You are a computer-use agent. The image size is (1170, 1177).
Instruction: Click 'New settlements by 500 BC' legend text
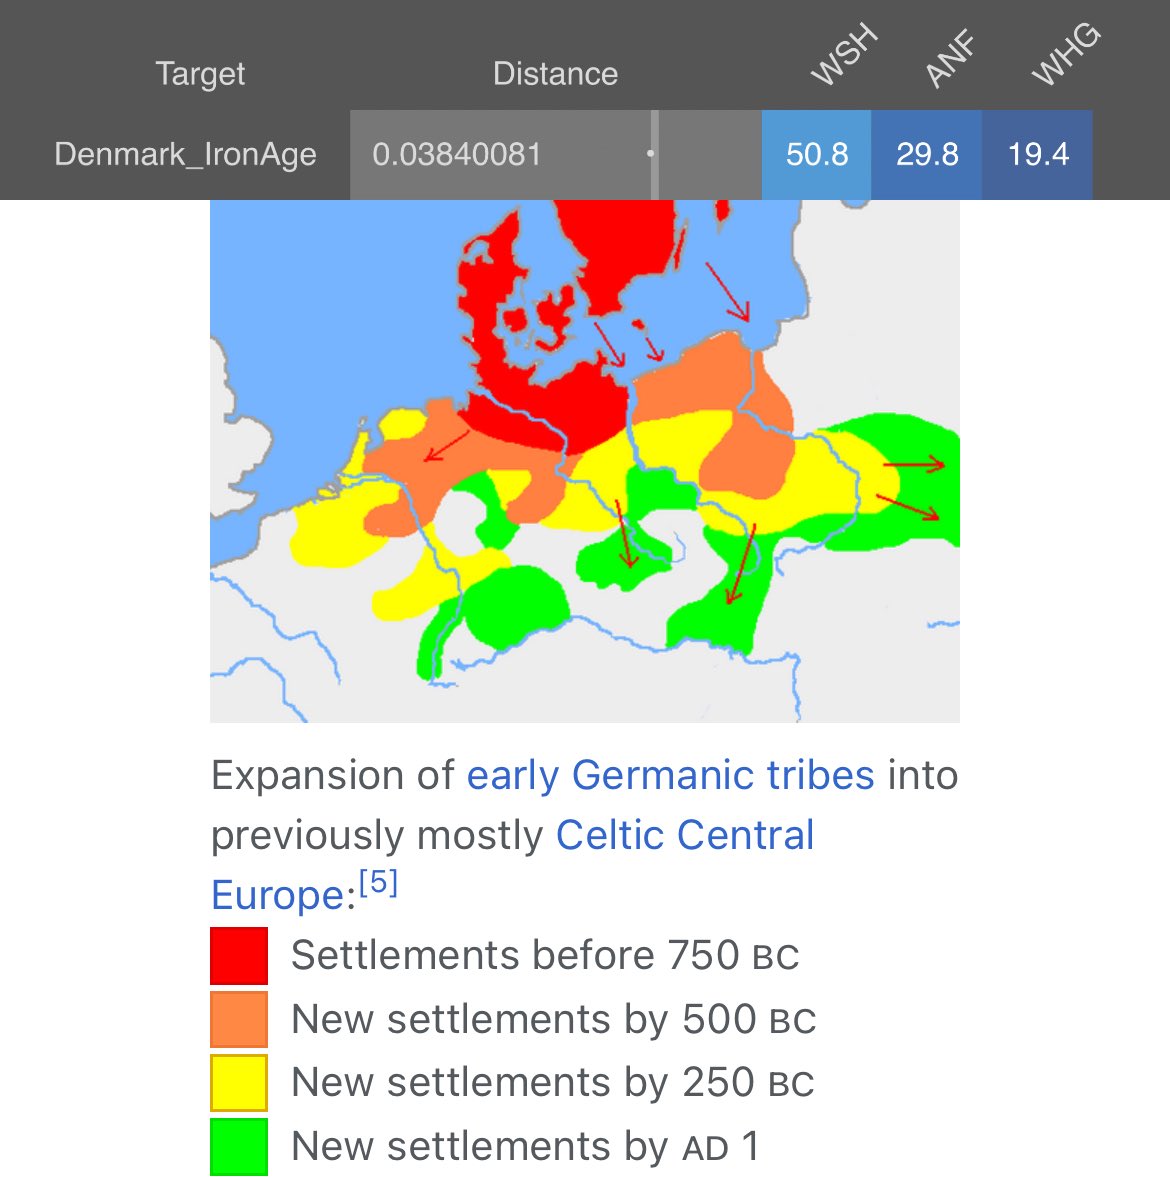click(x=553, y=1019)
